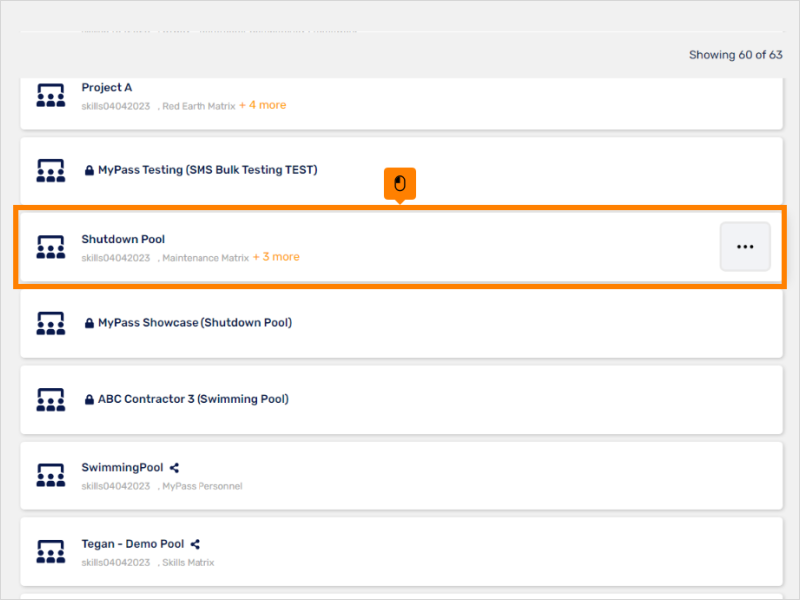Expand "+ 4 more" under Project A
The width and height of the screenshot is (800, 600).
tap(263, 104)
